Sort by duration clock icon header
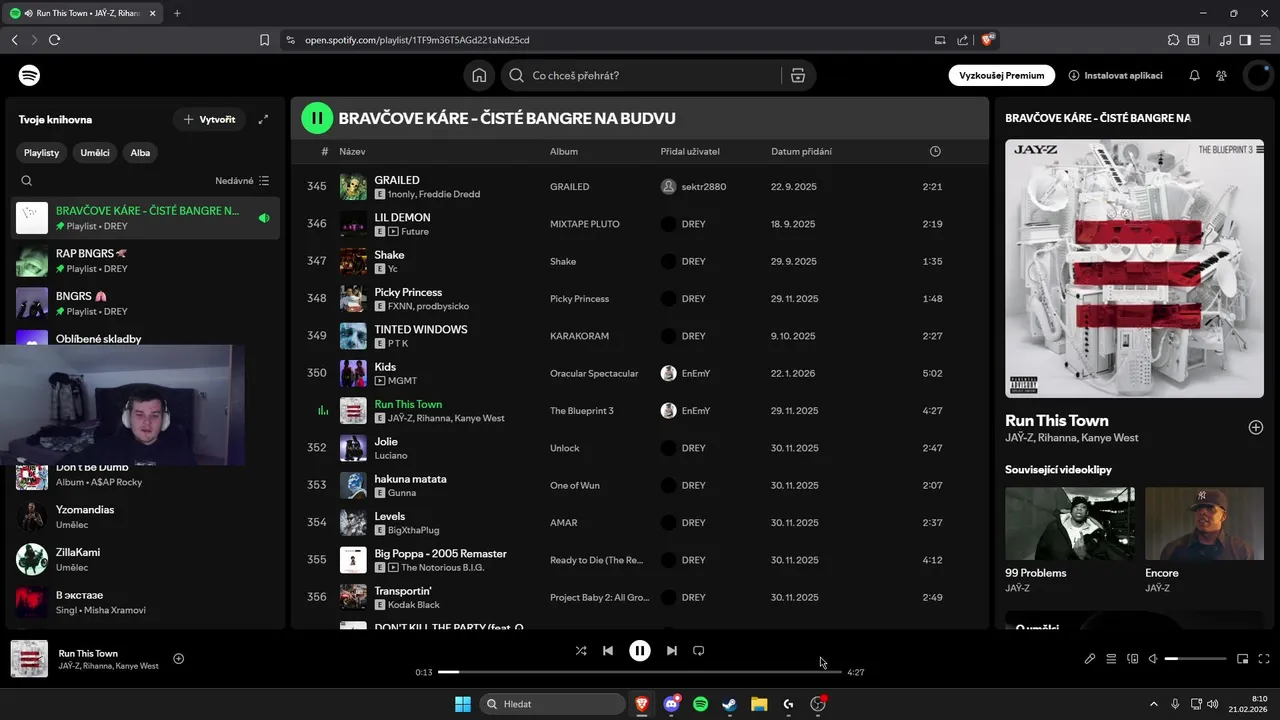1280x720 pixels. pyautogui.click(x=935, y=152)
